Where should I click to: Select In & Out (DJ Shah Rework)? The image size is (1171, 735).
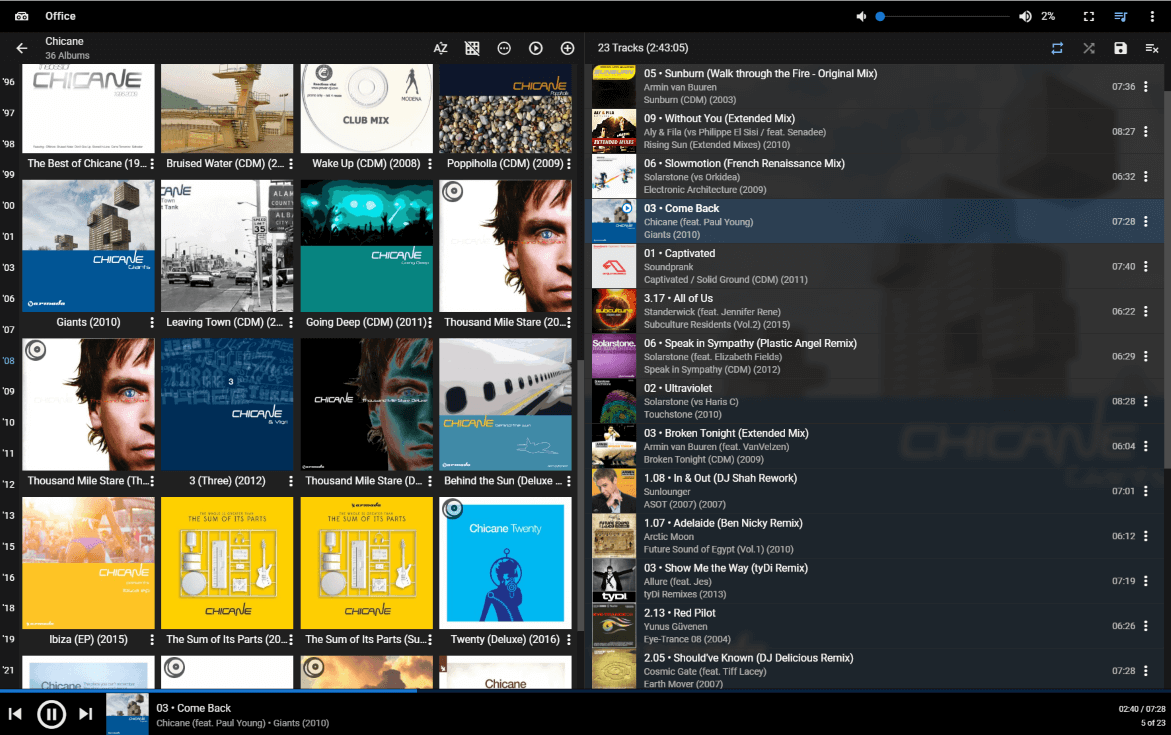[x=878, y=491]
